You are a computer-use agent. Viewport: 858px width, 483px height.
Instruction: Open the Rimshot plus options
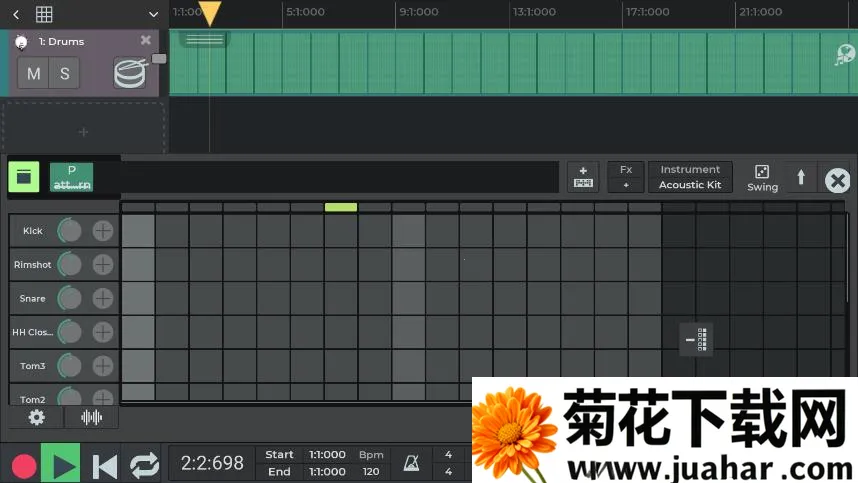[x=102, y=265]
